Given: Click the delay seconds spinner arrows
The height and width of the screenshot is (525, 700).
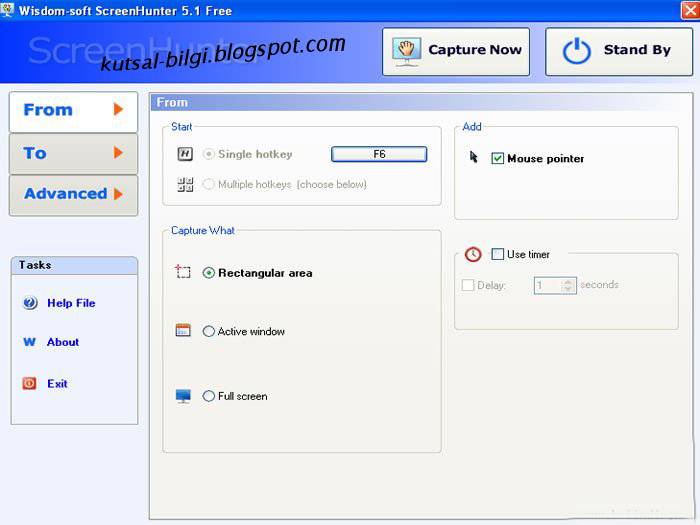Looking at the screenshot, I should click(x=568, y=285).
